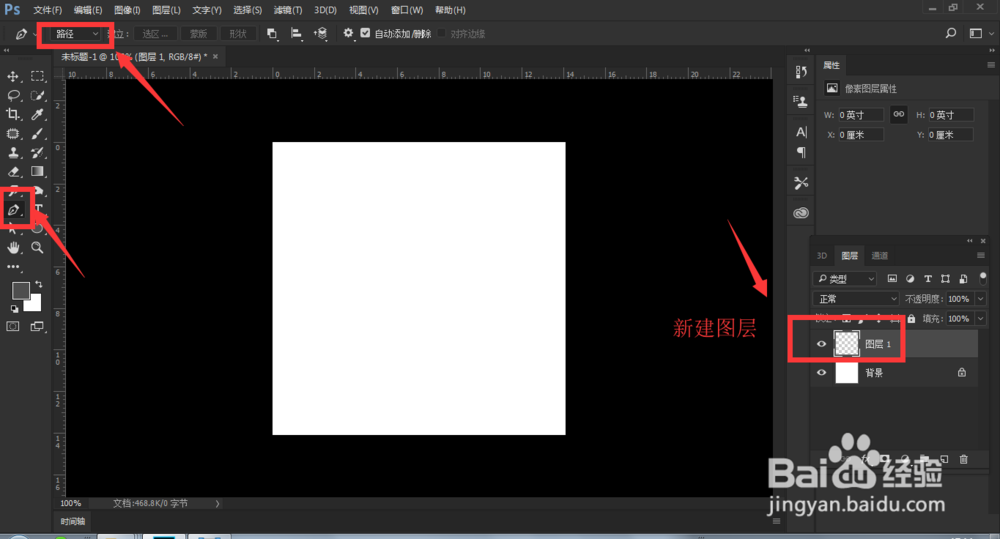Open path arrangement options
Viewport: 1000px width, 539px height.
tap(320, 34)
